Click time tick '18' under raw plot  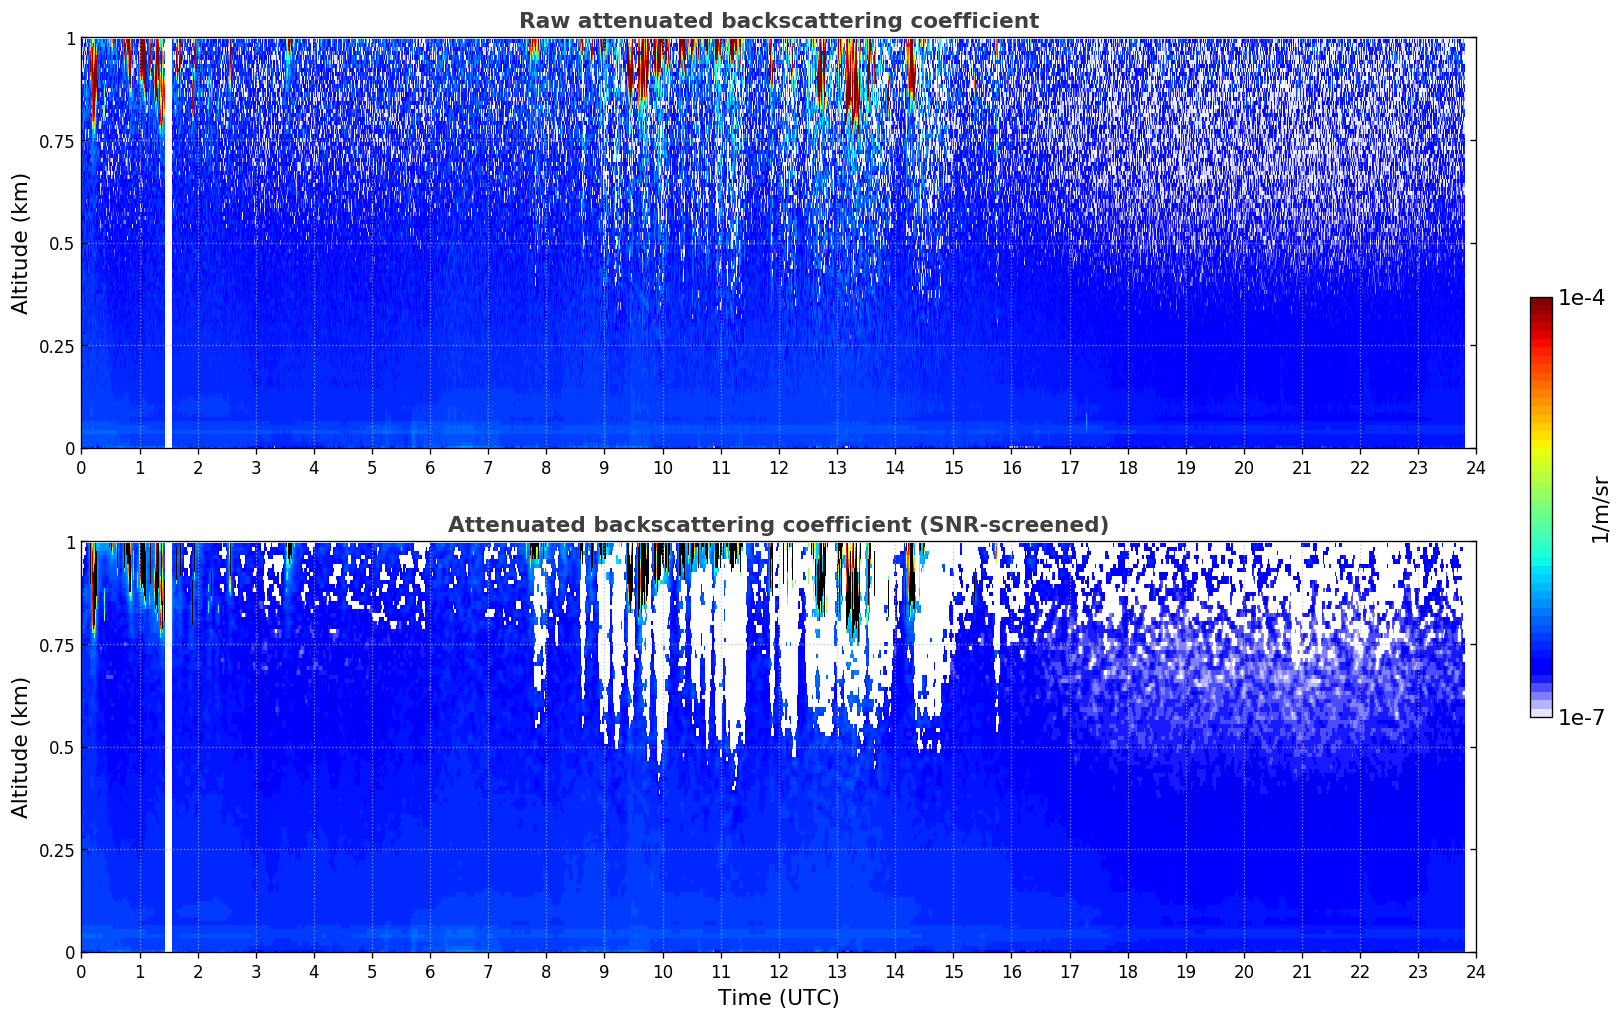tap(1128, 467)
